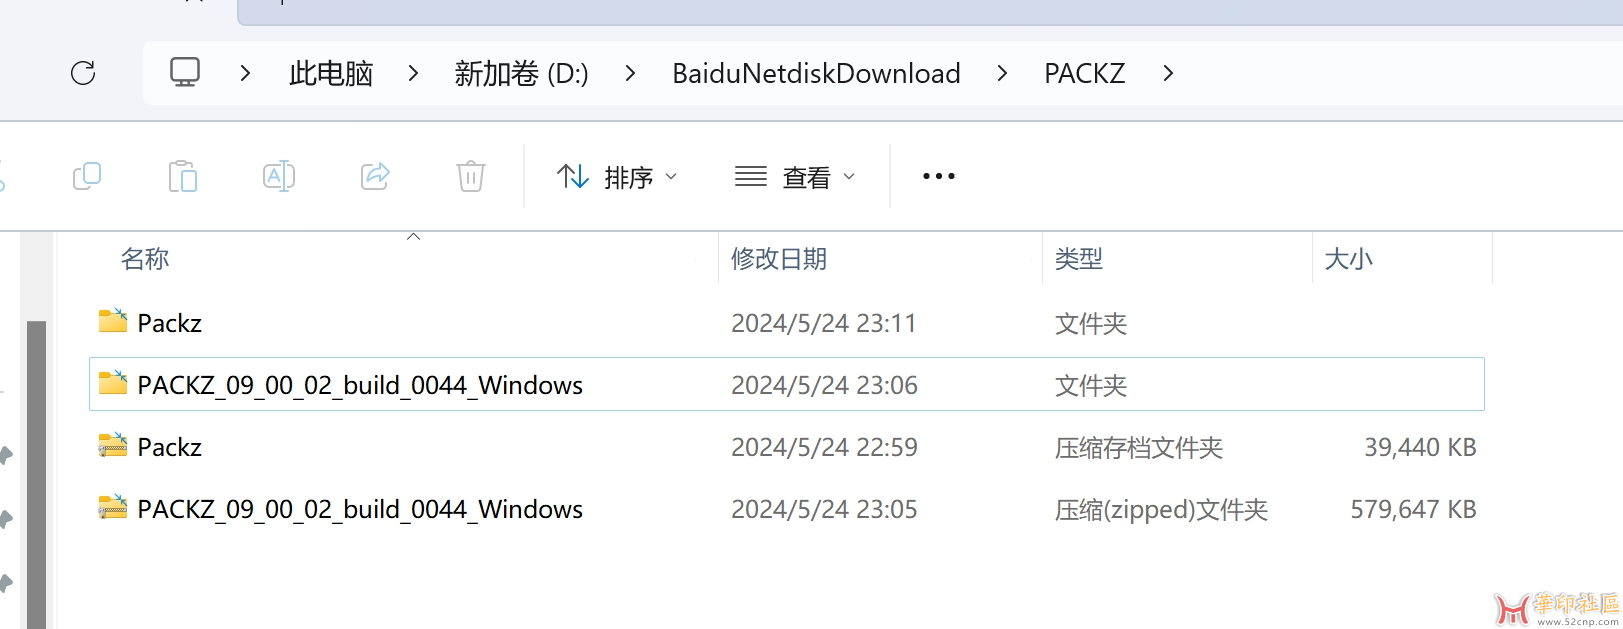The width and height of the screenshot is (1623, 629).
Task: Click the date 2024/5/24 22:59
Action: (824, 447)
